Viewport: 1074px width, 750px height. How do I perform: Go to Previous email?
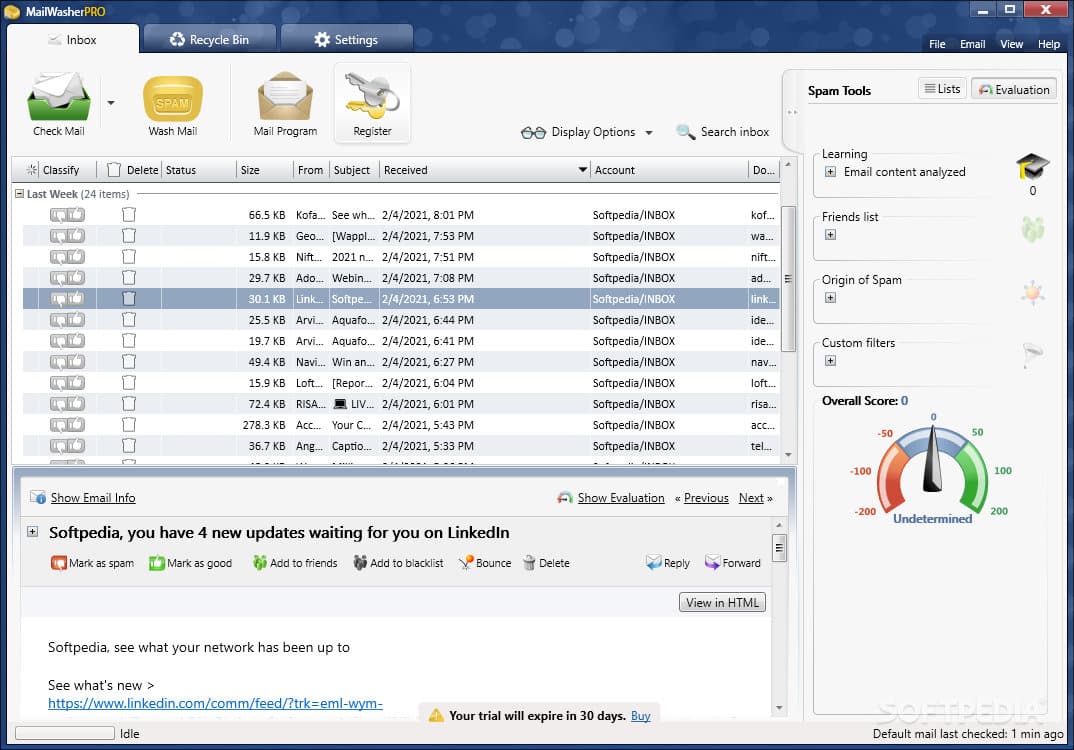click(705, 498)
